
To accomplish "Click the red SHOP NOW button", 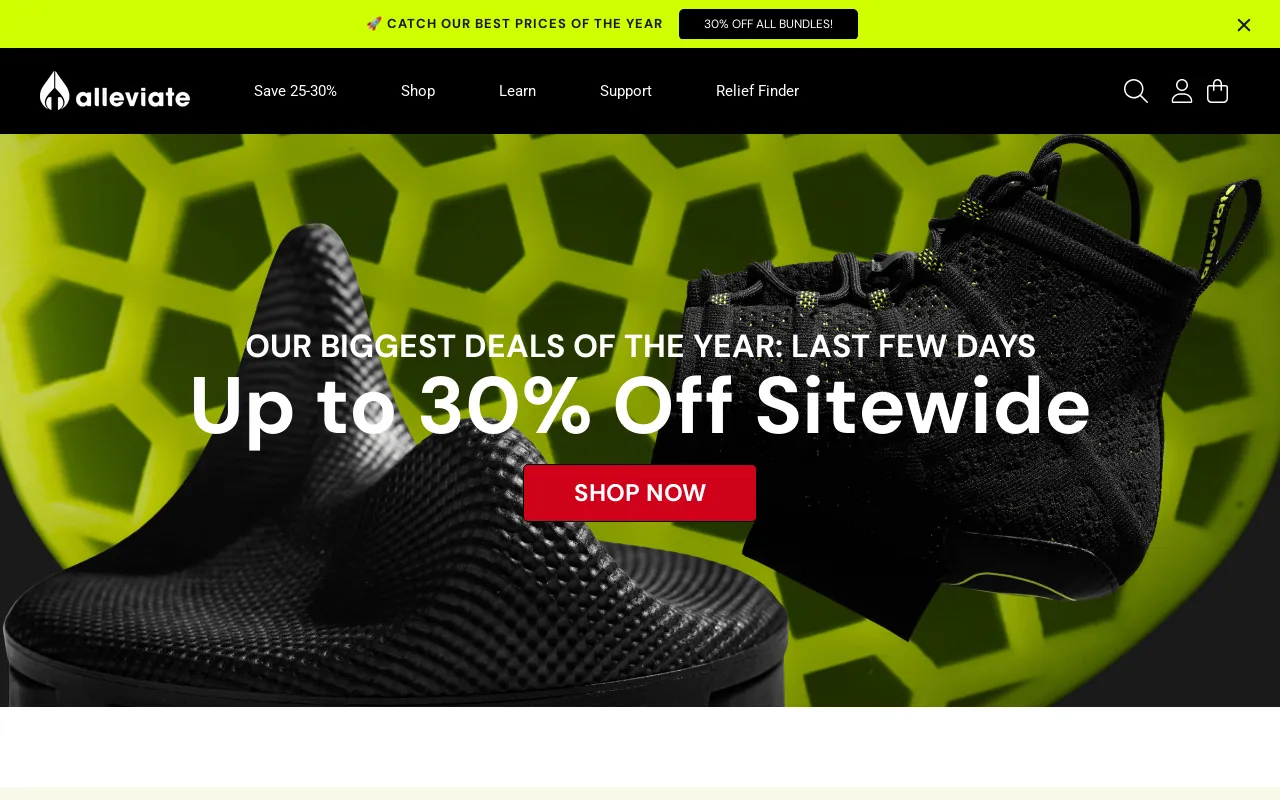I will click(x=640, y=493).
